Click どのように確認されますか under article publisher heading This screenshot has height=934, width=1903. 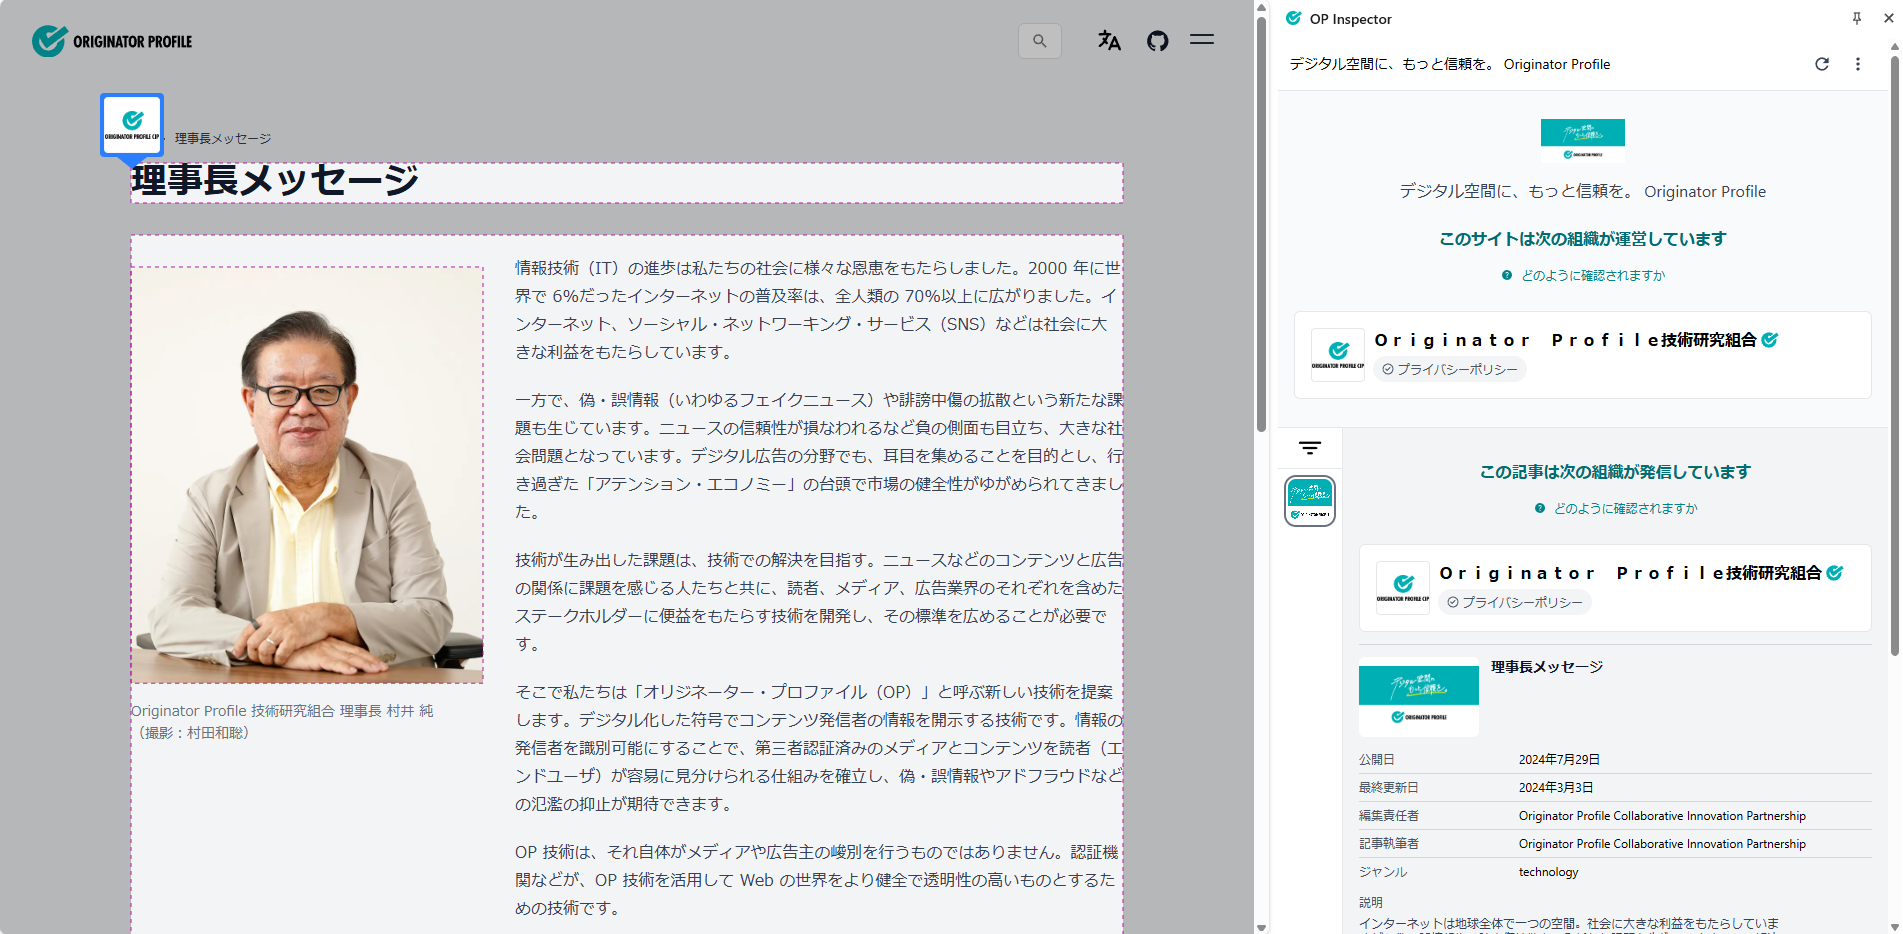point(1625,509)
